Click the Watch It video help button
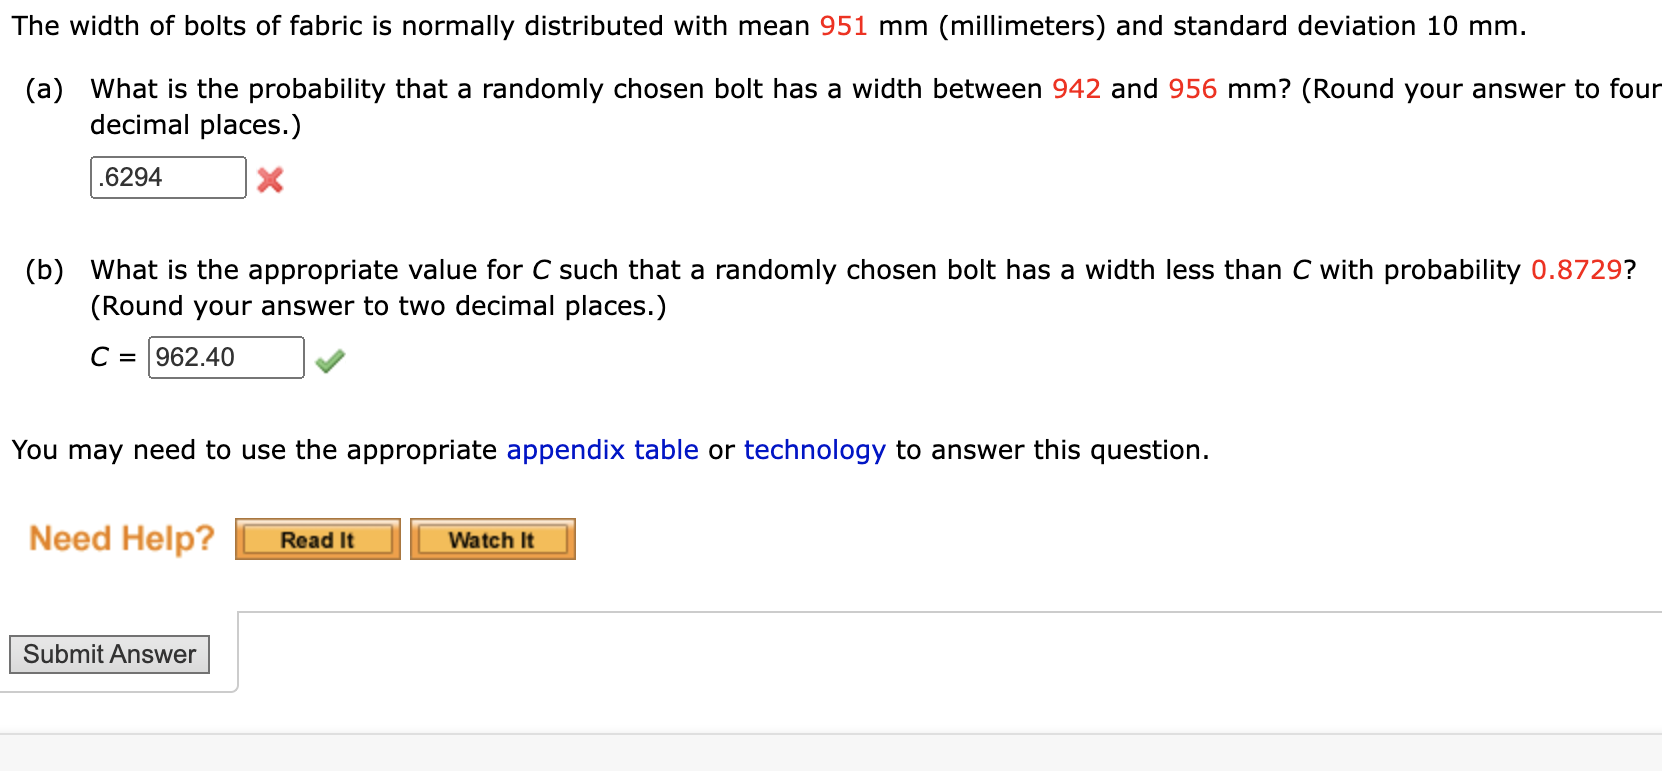Screen dimensions: 1662x771 [492, 539]
